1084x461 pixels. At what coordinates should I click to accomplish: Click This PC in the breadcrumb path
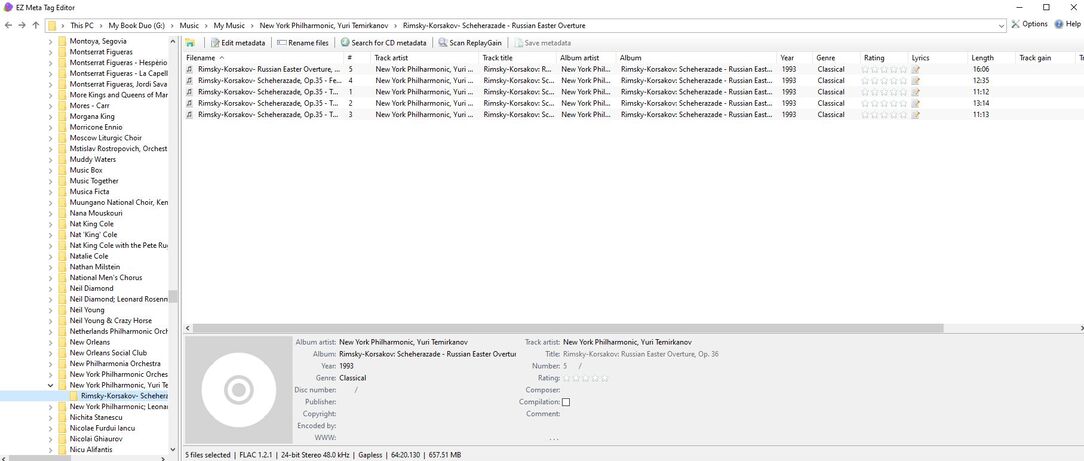tap(82, 26)
